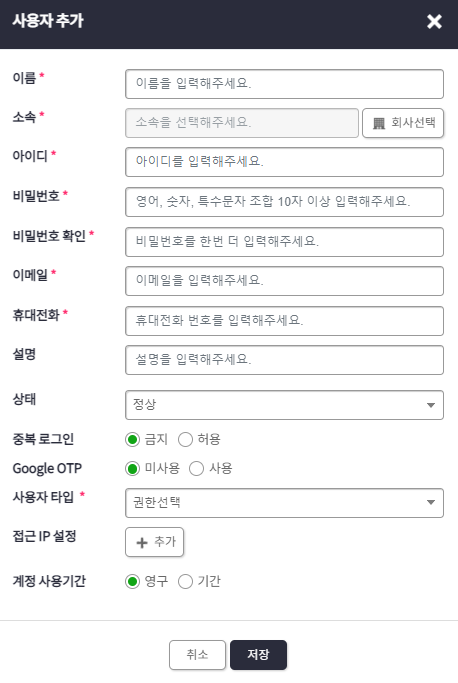Click the 취소 button
This screenshot has width=458, height=683.
[x=197, y=655]
